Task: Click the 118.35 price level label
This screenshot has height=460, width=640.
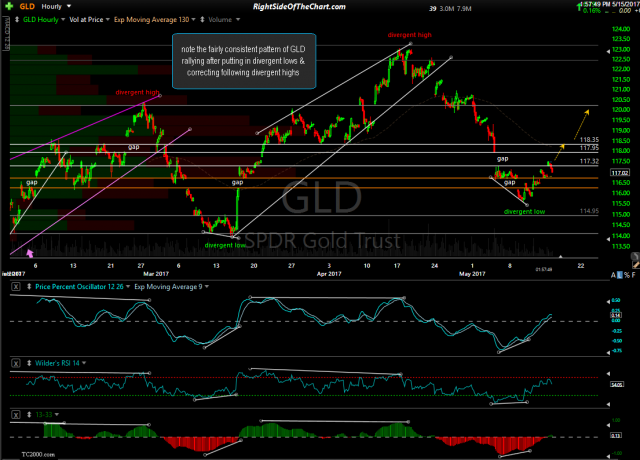Action: pyautogui.click(x=589, y=140)
